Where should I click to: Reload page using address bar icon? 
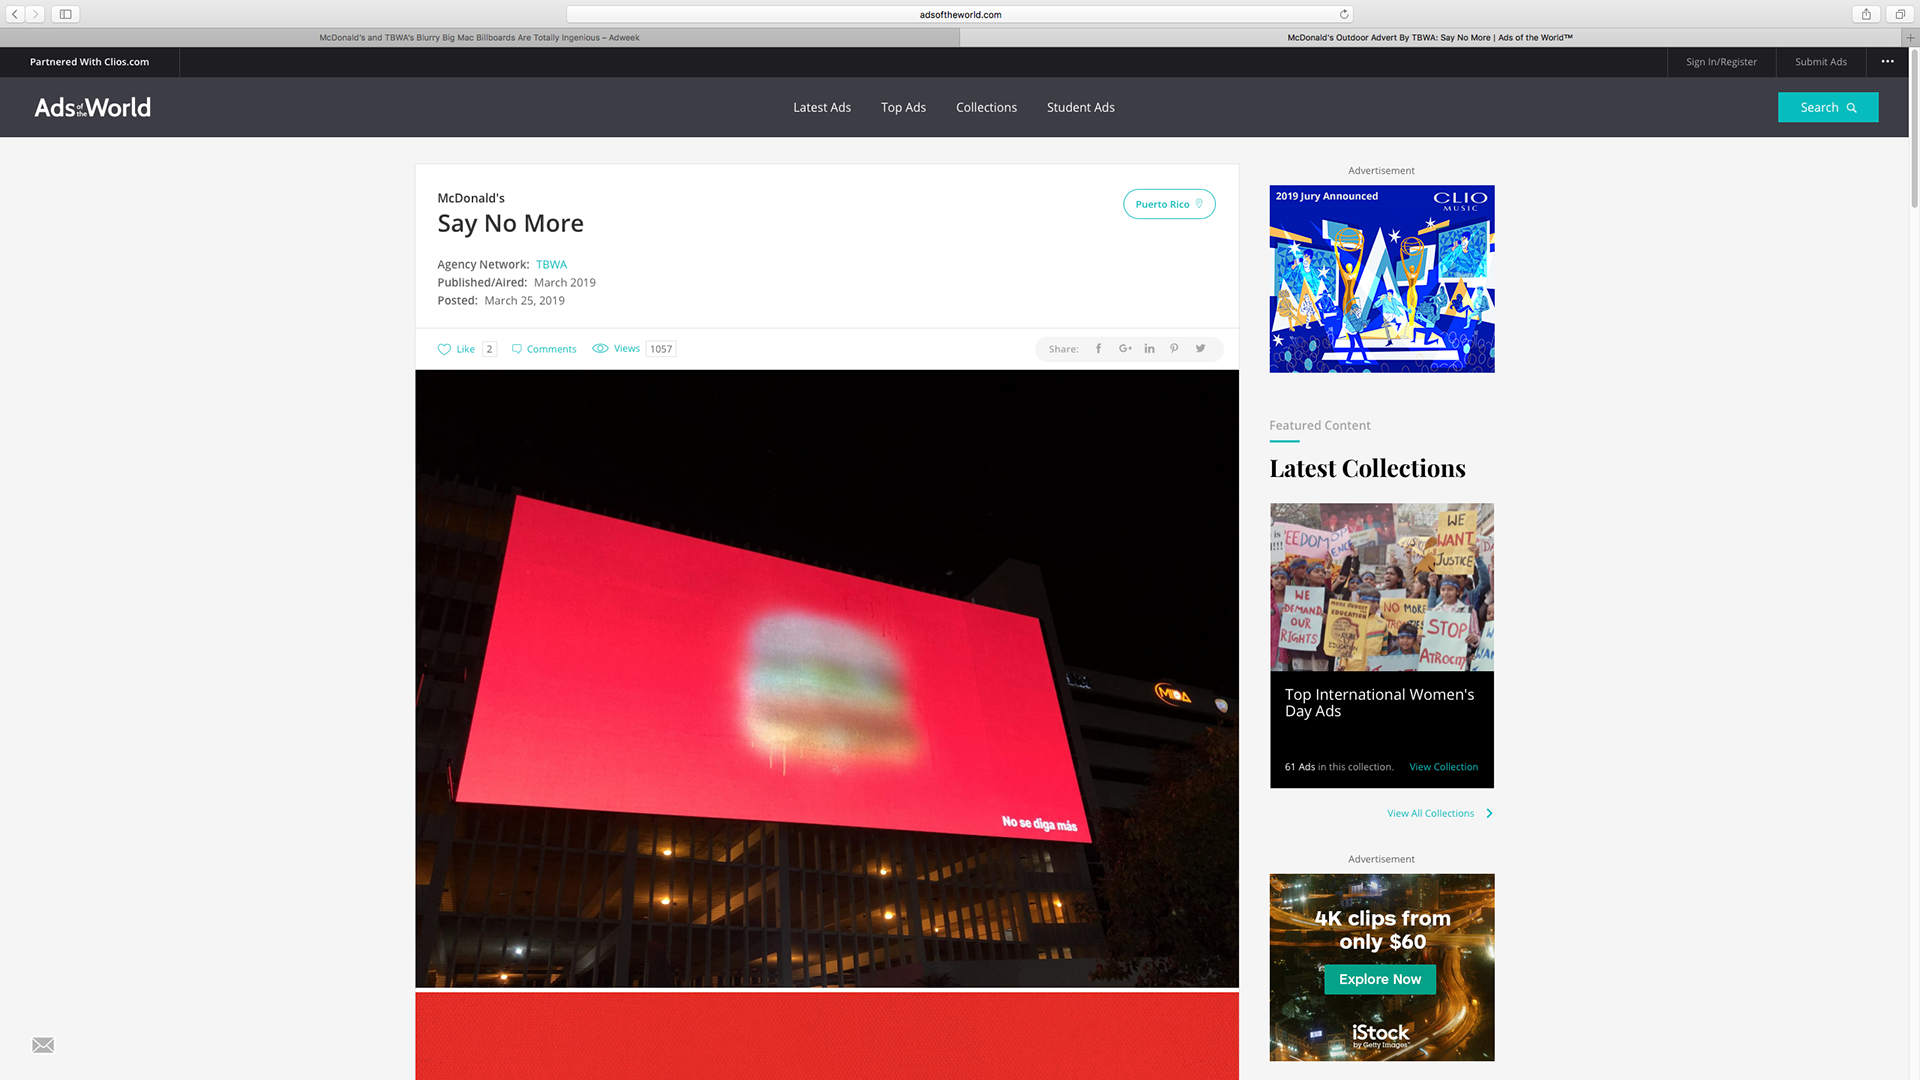point(1344,14)
